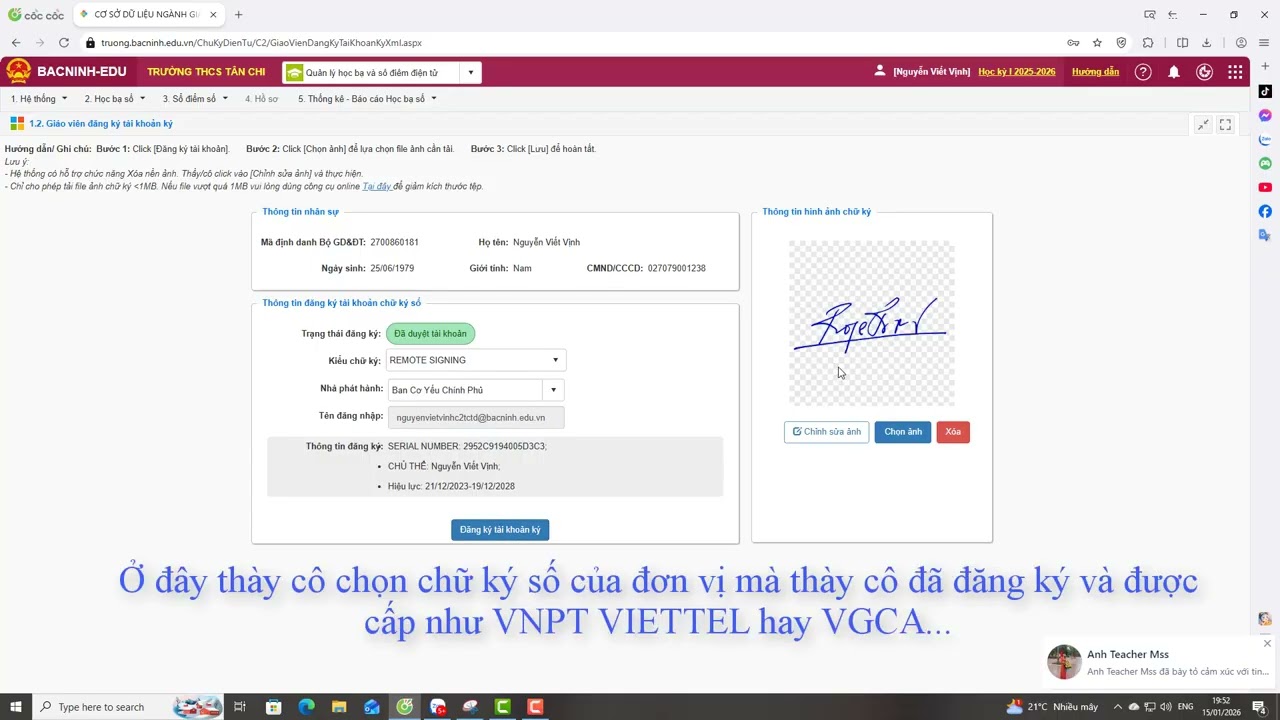Click the Windows Start button

pos(16,707)
